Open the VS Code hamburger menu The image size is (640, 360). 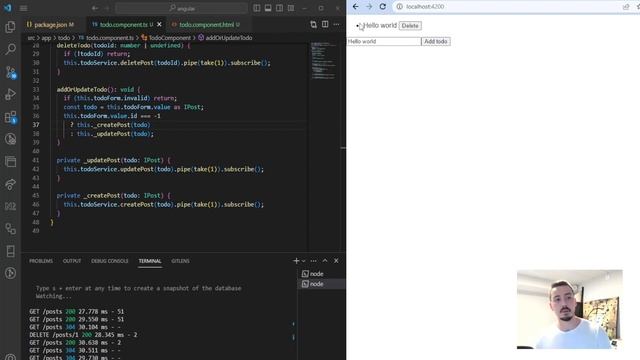coord(24,8)
